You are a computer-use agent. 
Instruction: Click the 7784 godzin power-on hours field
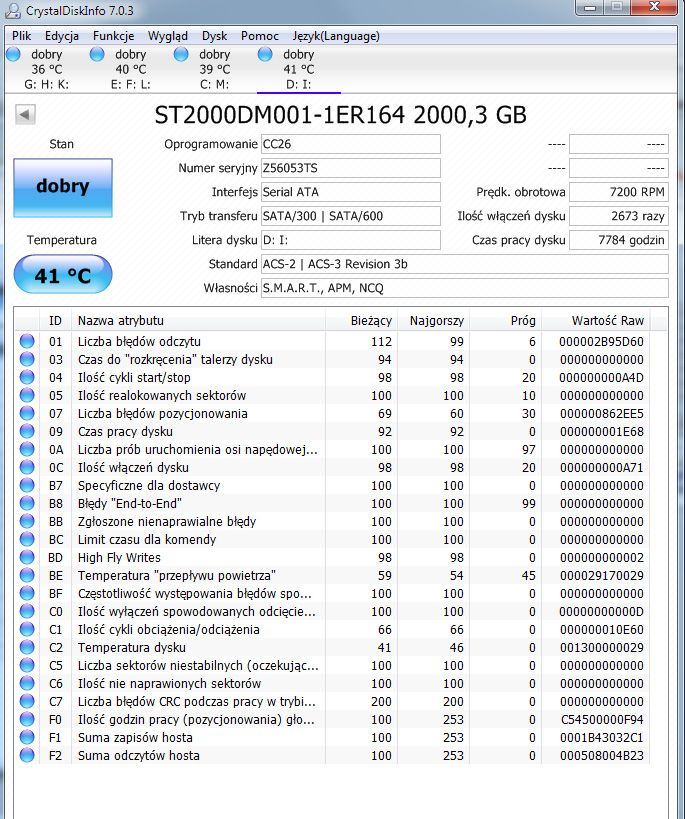coord(619,240)
